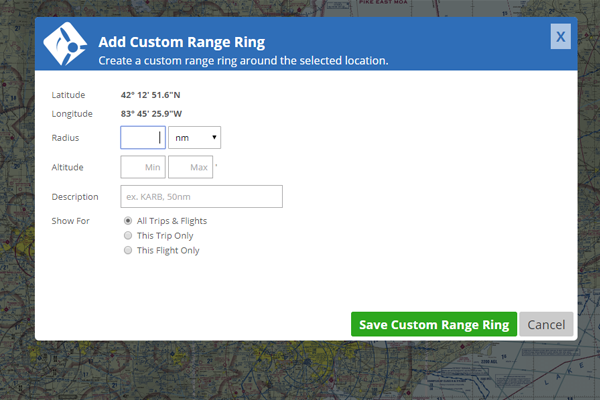Image resolution: width=600 pixels, height=400 pixels.
Task: Click the Altitude Min field
Action: [x=143, y=167]
